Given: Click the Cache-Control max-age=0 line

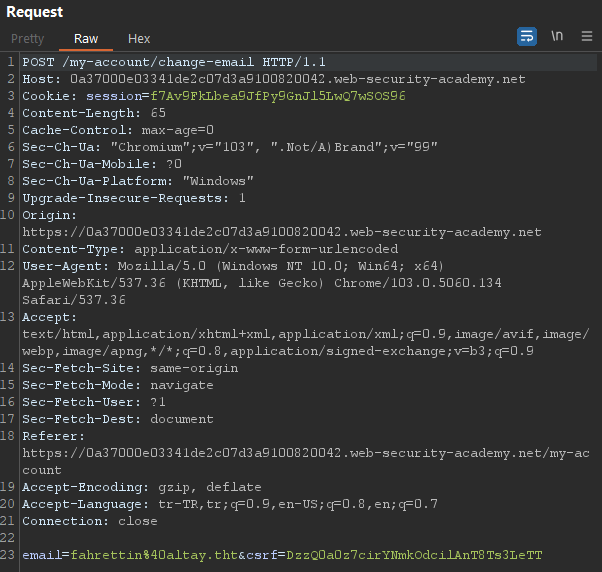Looking at the screenshot, I should [118, 130].
